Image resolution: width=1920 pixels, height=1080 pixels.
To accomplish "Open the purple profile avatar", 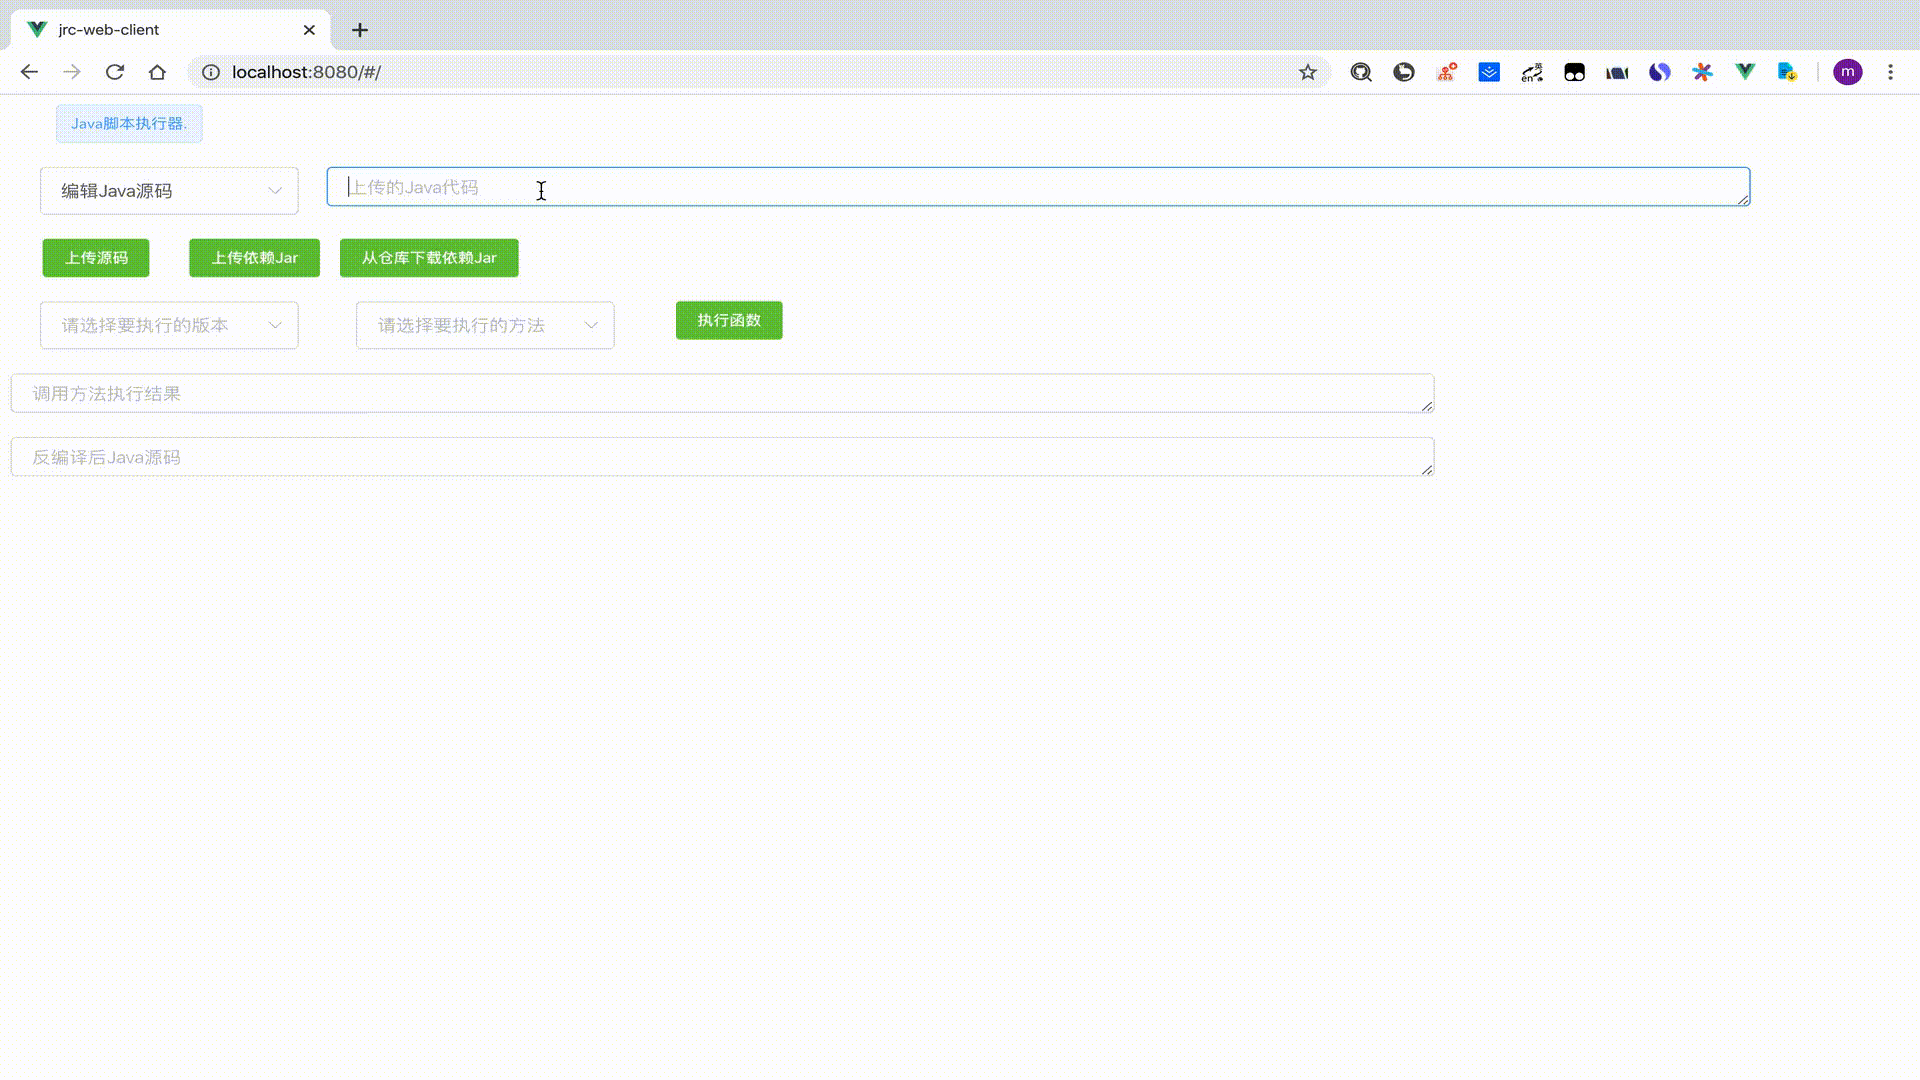I will tap(1847, 72).
